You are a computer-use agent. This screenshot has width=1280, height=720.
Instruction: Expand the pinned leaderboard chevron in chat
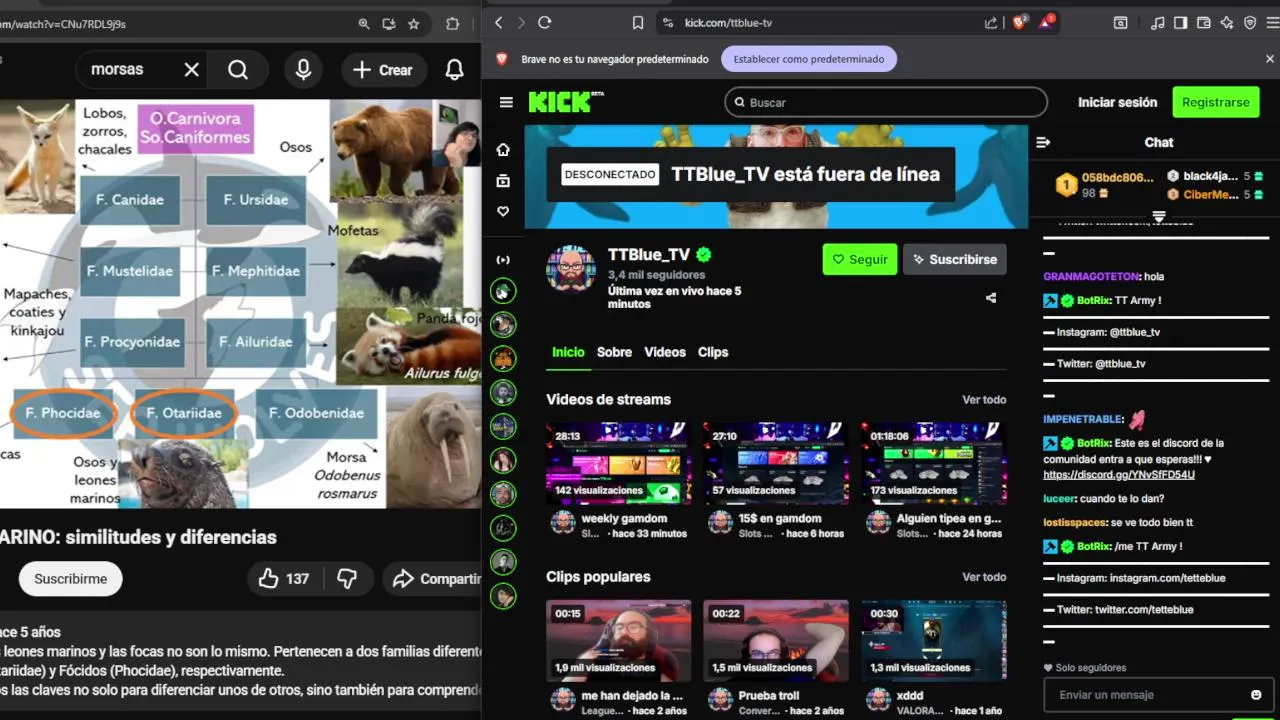click(x=1159, y=216)
